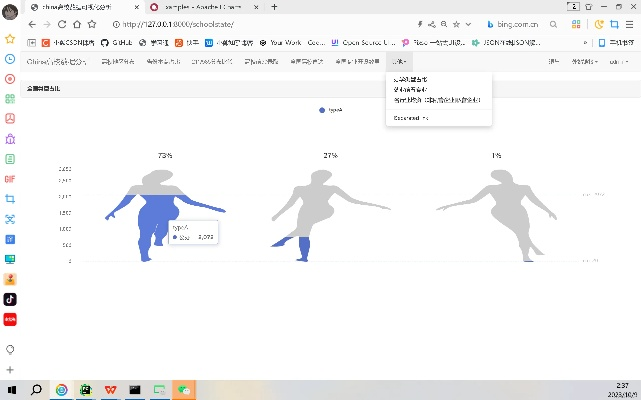The image size is (641, 400).
Task: Reload the page with the refresh icon
Action: click(x=61, y=23)
